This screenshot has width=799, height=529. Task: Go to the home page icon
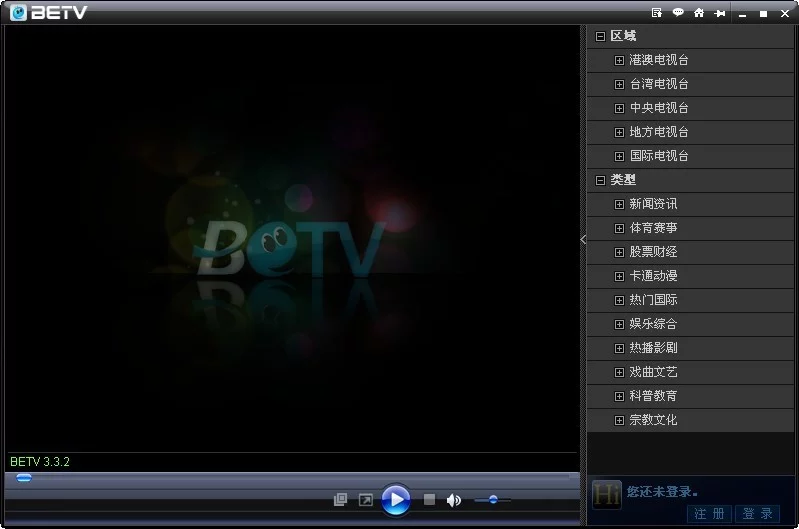pyautogui.click(x=699, y=13)
